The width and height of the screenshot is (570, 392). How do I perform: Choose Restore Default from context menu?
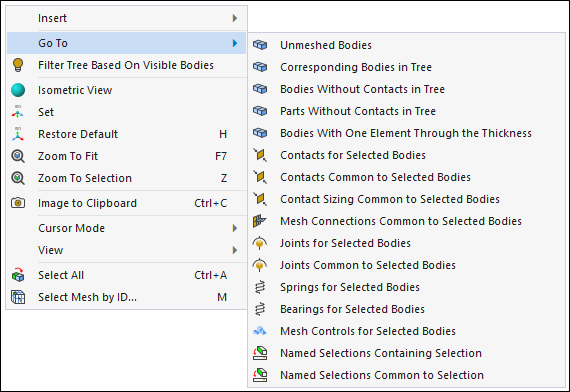127,134
